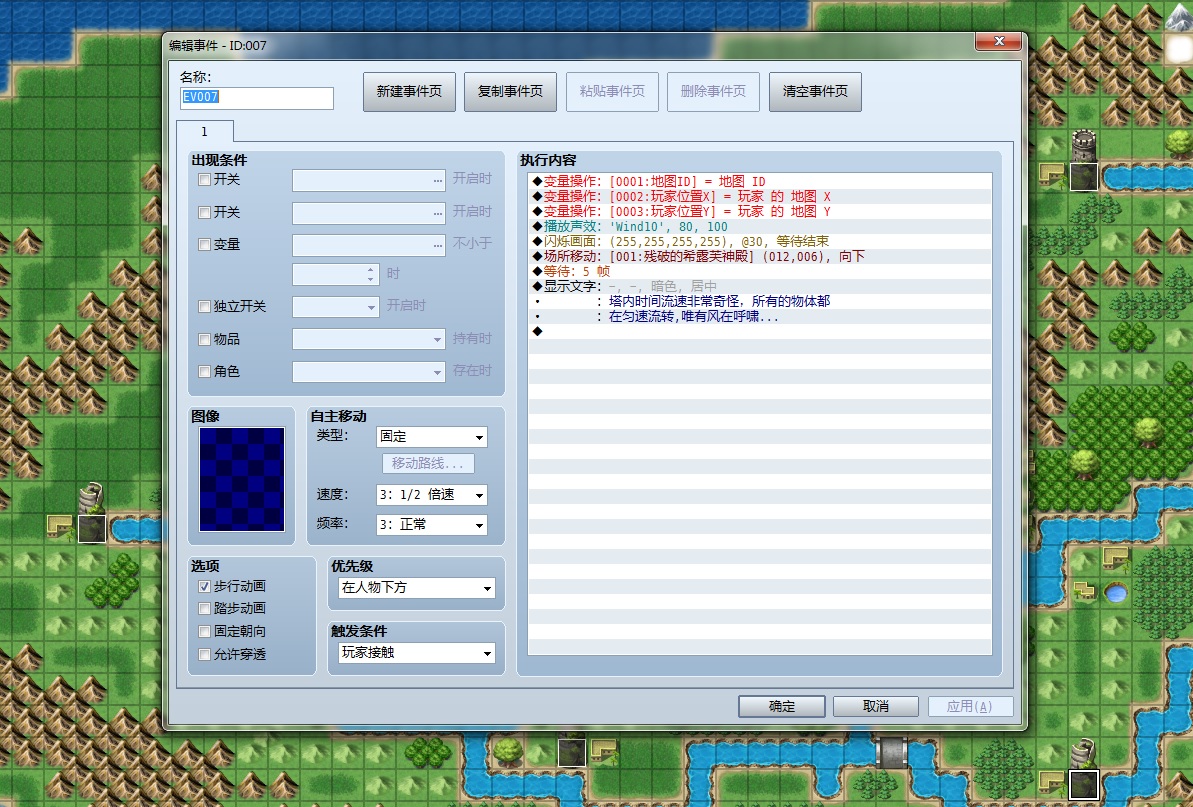Click the 清空事件页 button
The width and height of the screenshot is (1193, 807).
[x=816, y=91]
